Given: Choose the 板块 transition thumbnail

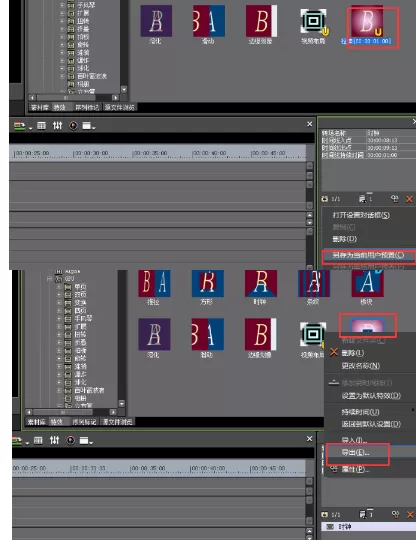Looking at the screenshot, I should tap(367, 284).
